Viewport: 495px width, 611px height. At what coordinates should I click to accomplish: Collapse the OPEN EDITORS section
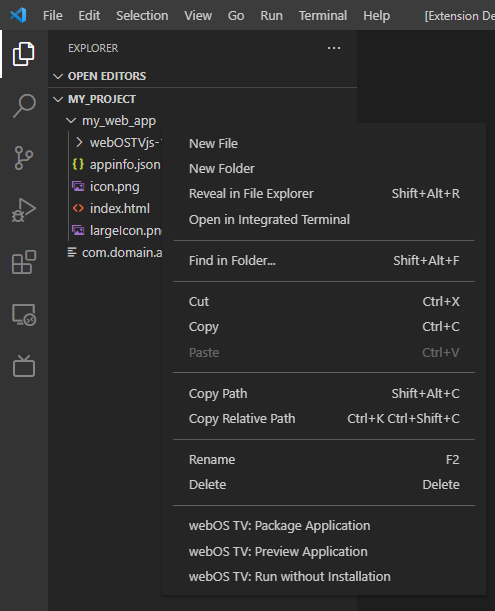(58, 76)
